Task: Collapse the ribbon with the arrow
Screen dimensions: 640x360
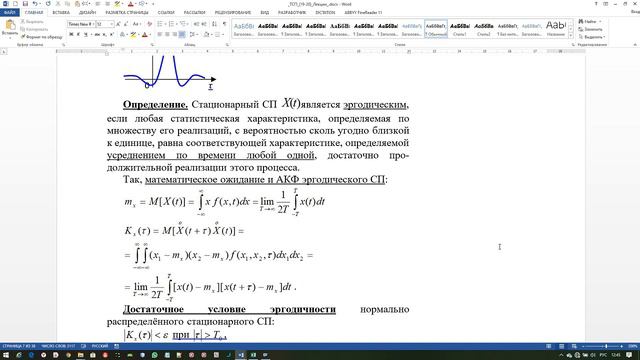Action: 635,44
